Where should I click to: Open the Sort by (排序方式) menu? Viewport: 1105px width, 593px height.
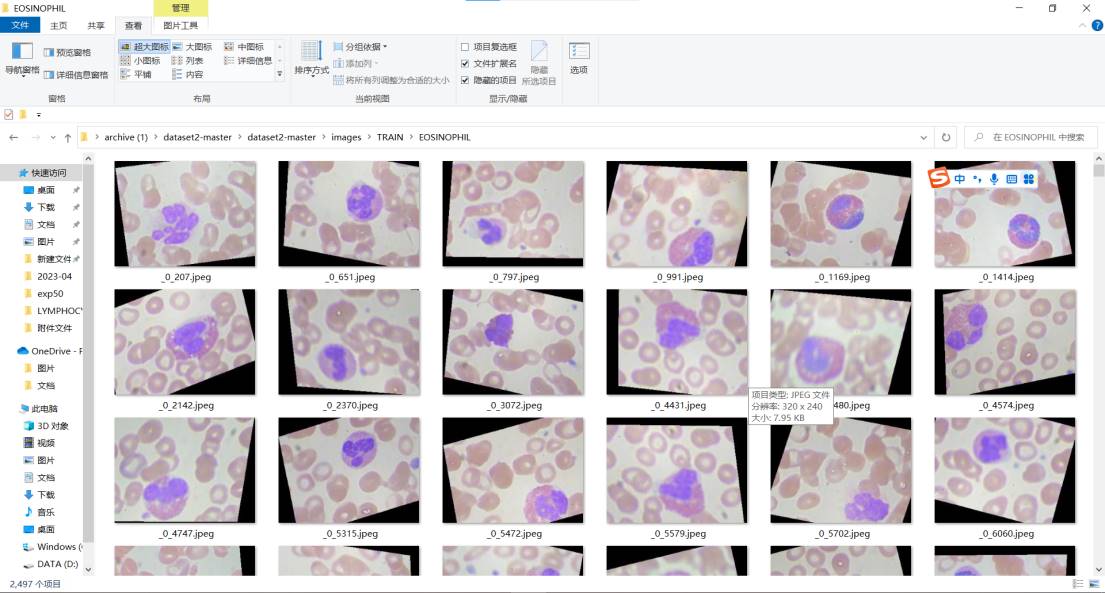pyautogui.click(x=311, y=59)
